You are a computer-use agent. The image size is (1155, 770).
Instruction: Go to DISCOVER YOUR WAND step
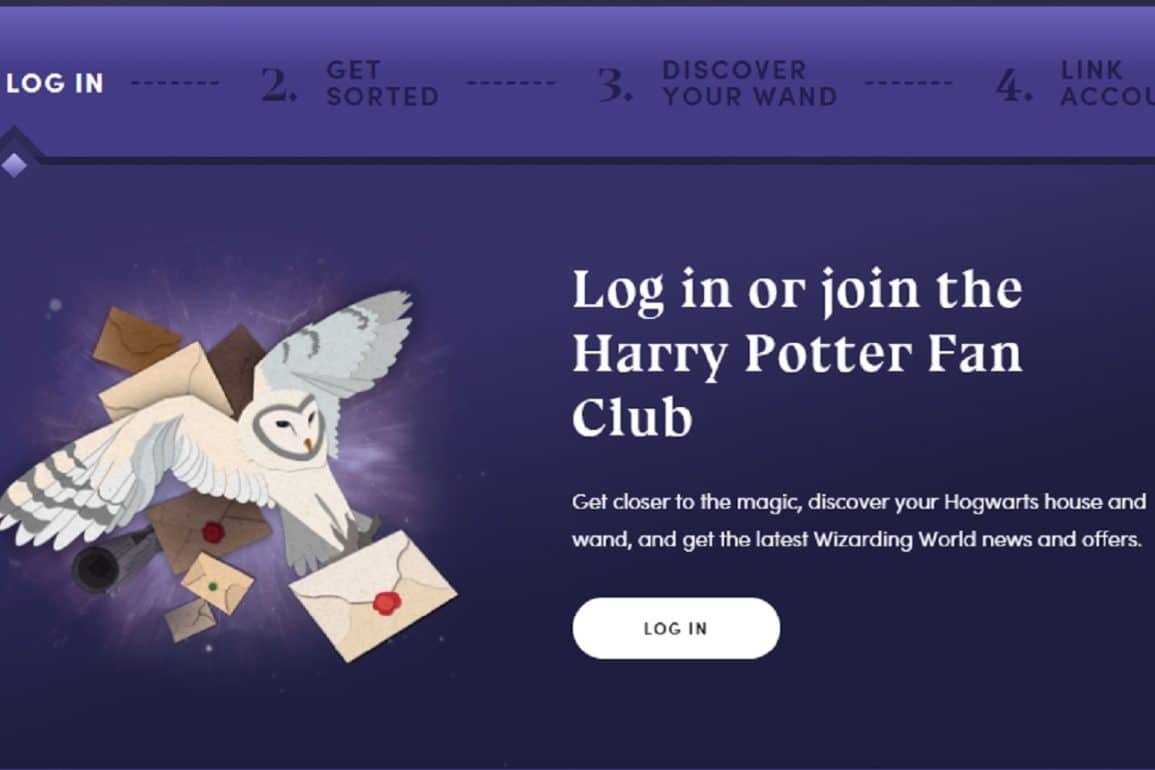click(x=749, y=83)
